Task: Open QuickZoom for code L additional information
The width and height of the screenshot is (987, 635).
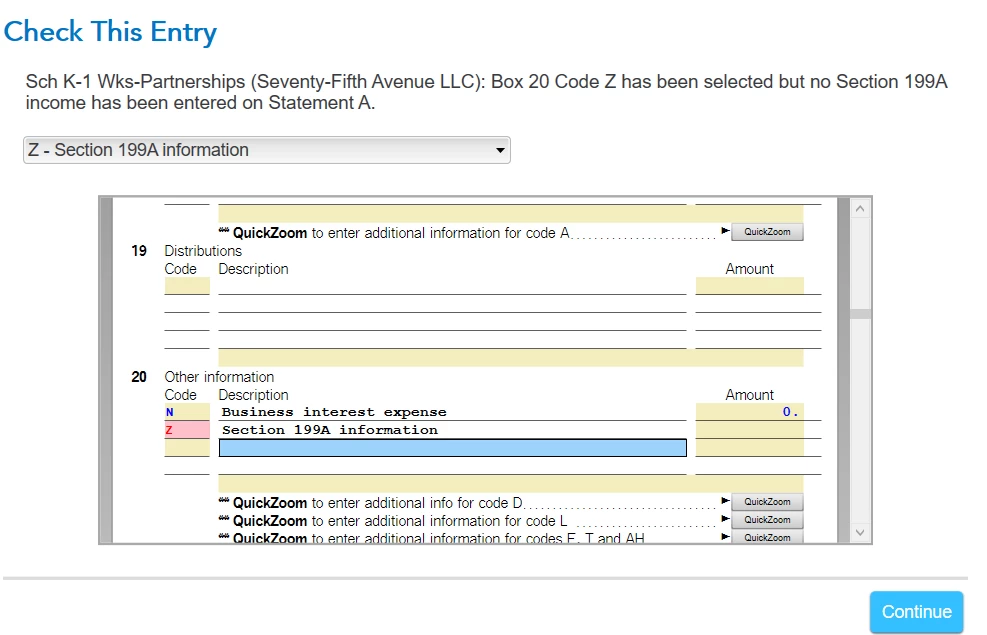Action: click(767, 520)
